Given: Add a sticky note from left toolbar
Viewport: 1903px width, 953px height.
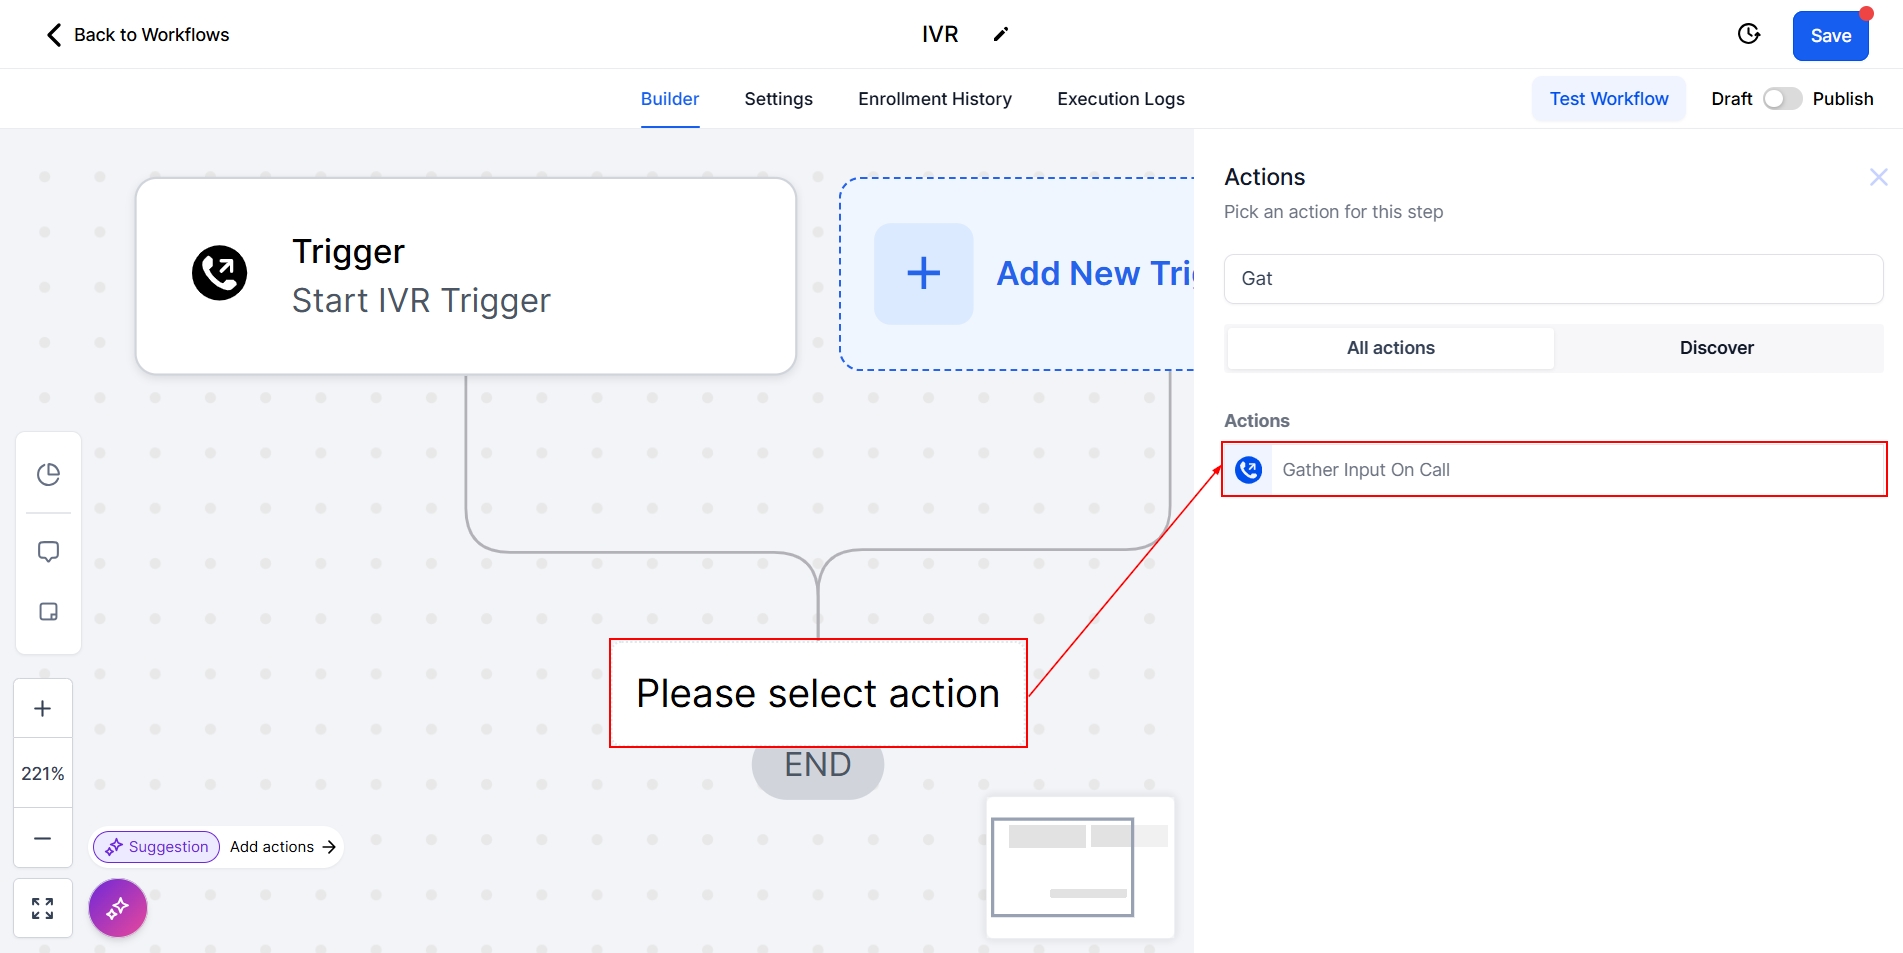Looking at the screenshot, I should 48,612.
